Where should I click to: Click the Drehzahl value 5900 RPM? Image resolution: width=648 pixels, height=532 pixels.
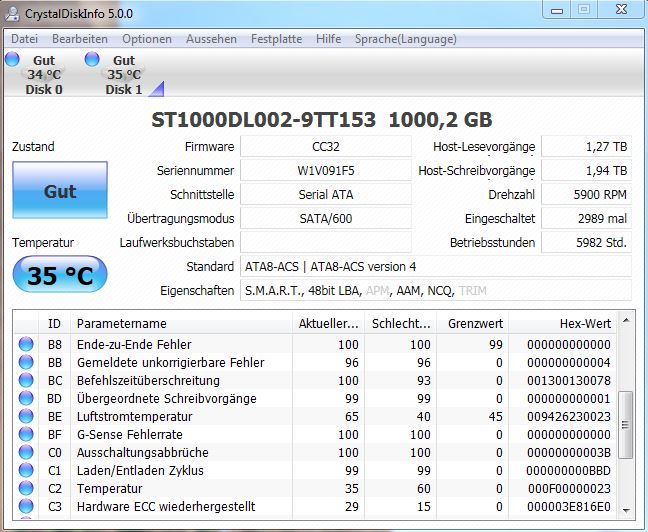coord(586,194)
